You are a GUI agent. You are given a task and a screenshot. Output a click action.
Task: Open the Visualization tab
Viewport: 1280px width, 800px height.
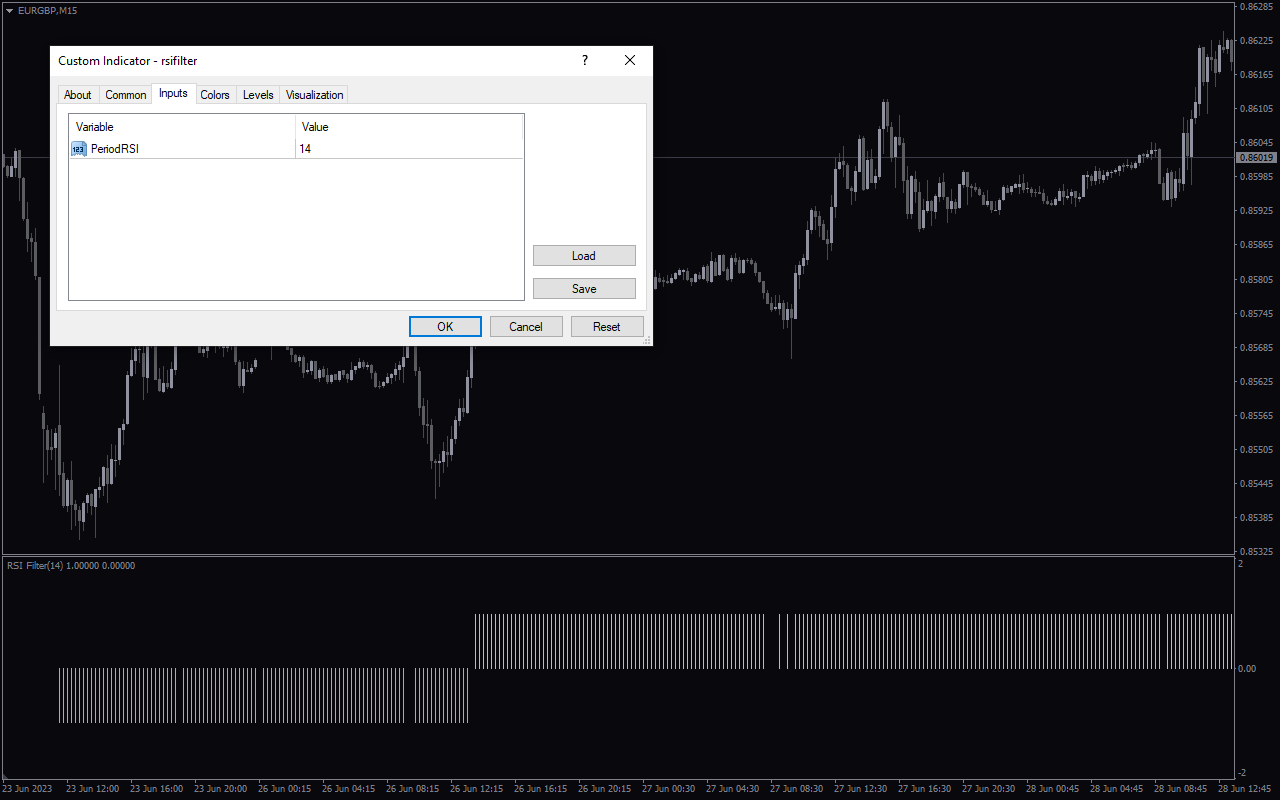[x=315, y=95]
